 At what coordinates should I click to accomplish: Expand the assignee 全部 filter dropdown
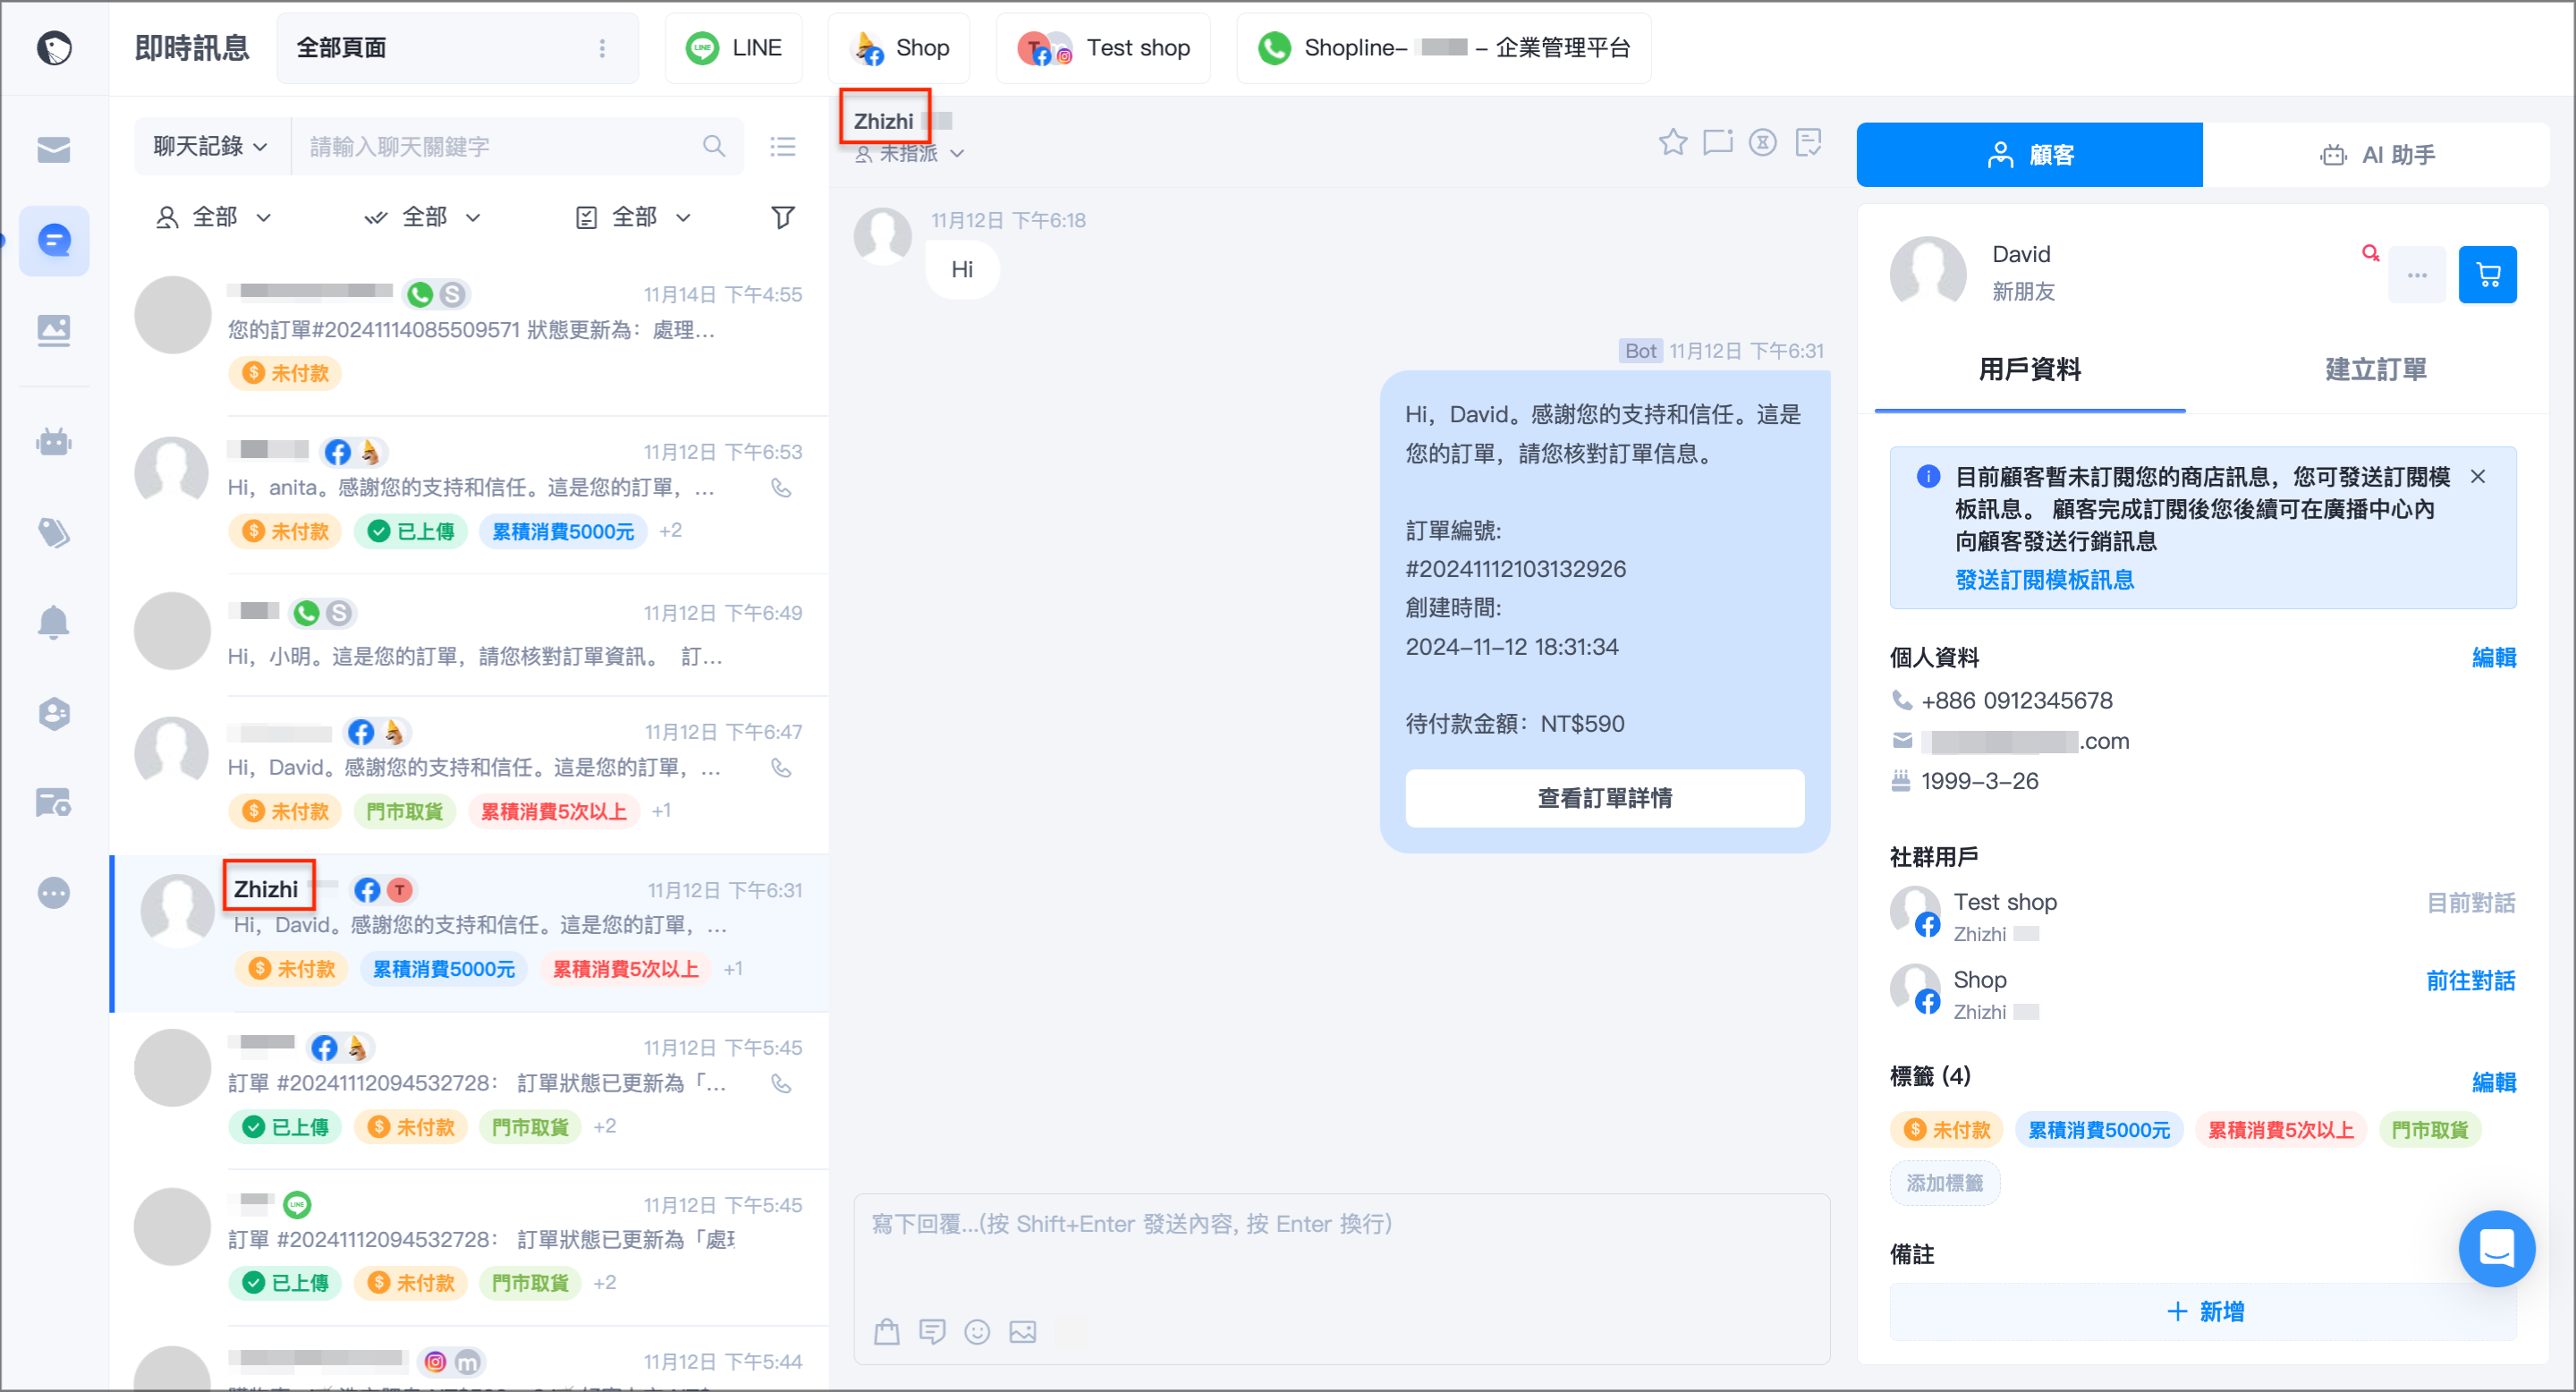point(213,217)
